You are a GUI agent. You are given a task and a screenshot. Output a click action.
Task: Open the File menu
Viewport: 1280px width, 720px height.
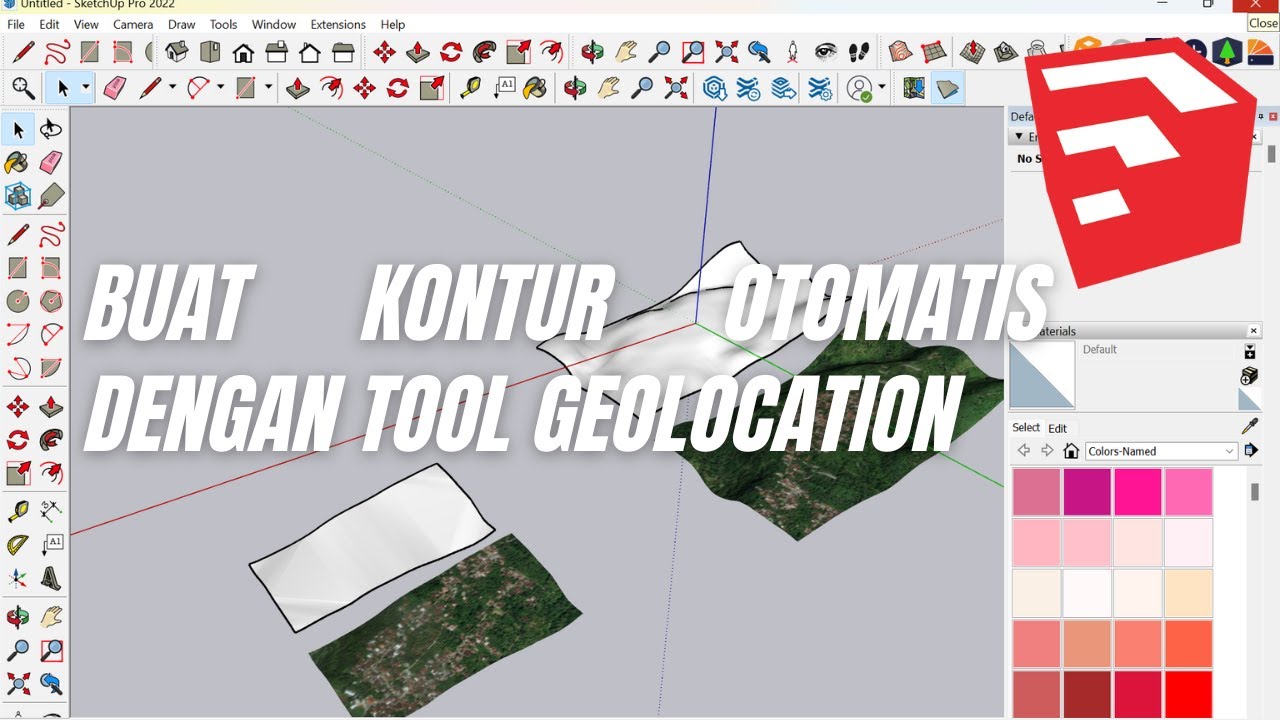coord(16,24)
